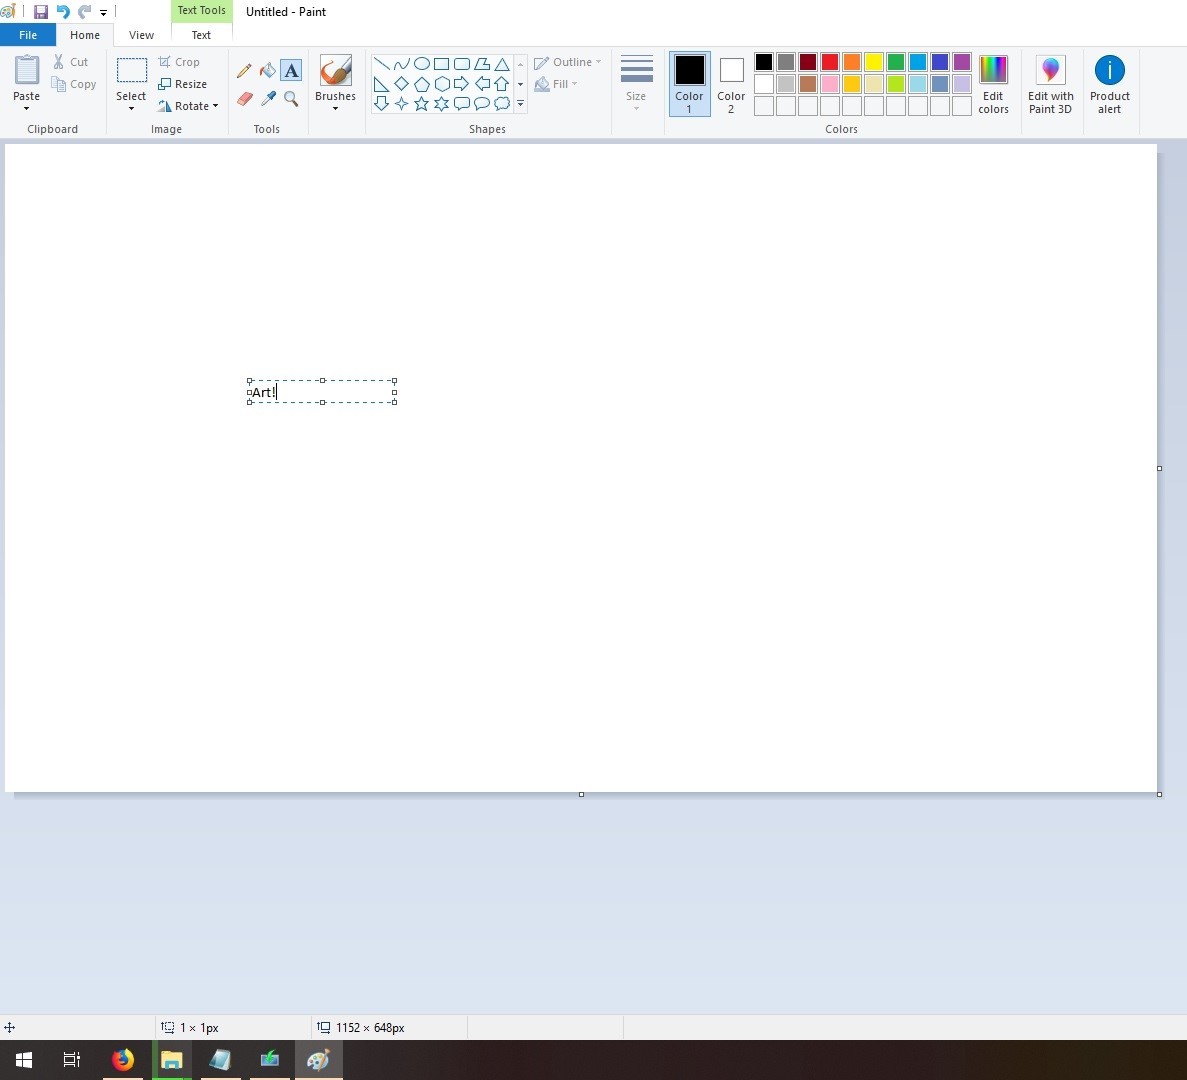The image size is (1187, 1080).
Task: Open the shape Fill dropdown
Action: point(556,84)
